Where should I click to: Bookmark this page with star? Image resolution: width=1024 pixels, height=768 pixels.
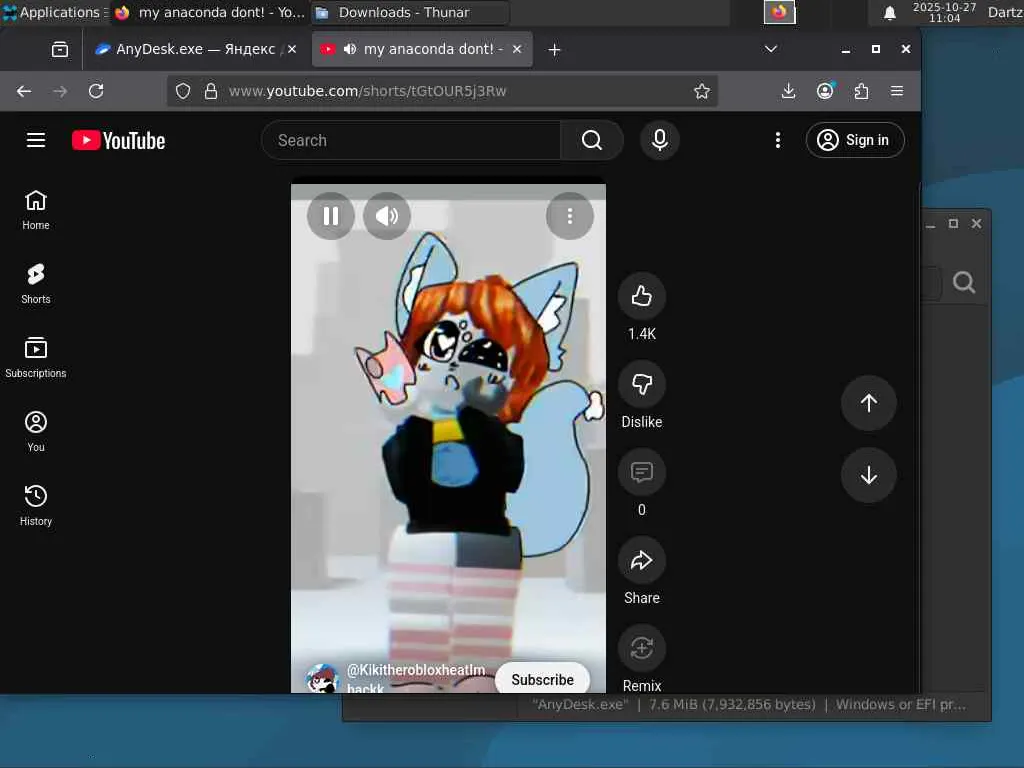[x=702, y=91]
